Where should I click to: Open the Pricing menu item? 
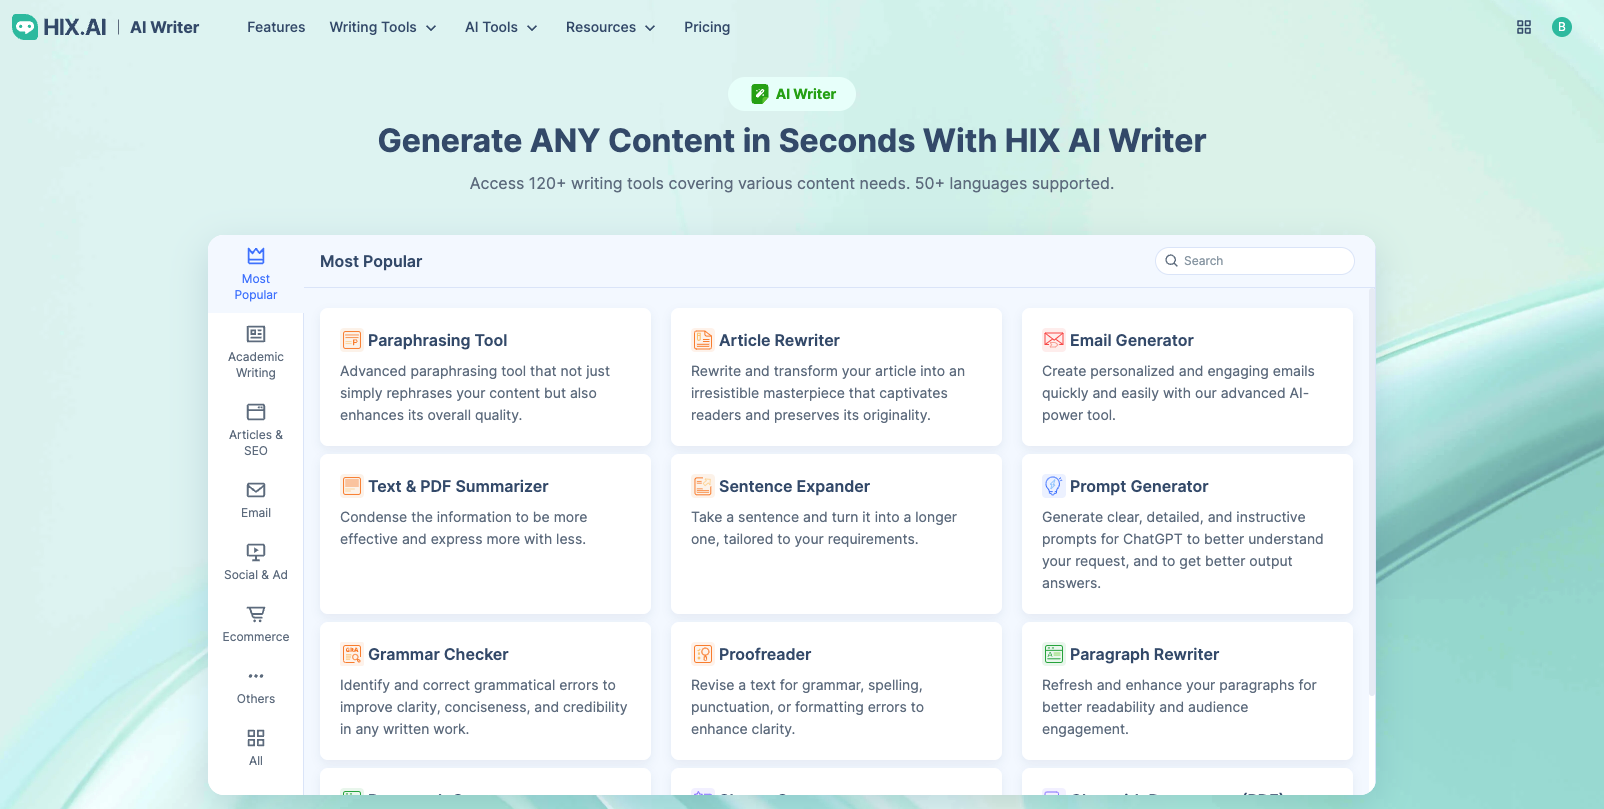(707, 27)
